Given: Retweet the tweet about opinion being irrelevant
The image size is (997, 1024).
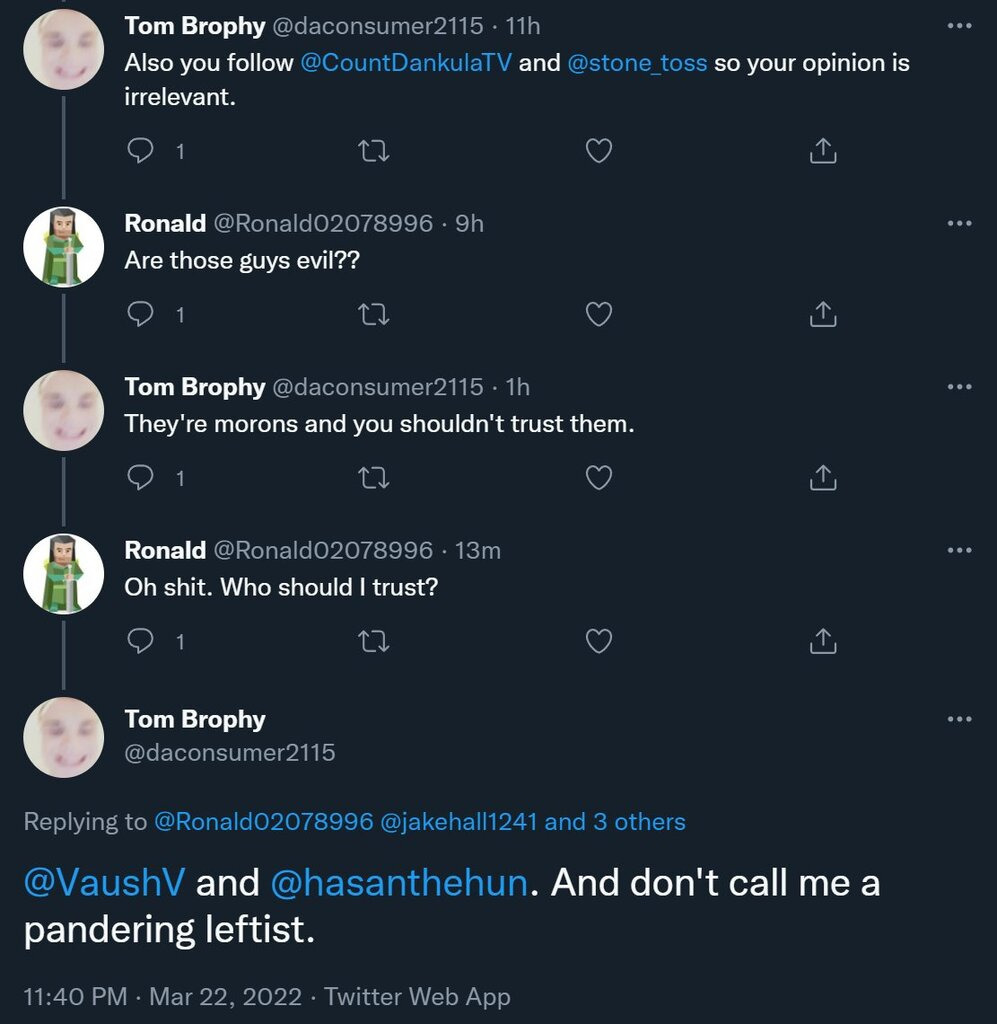Looking at the screenshot, I should 373,151.
